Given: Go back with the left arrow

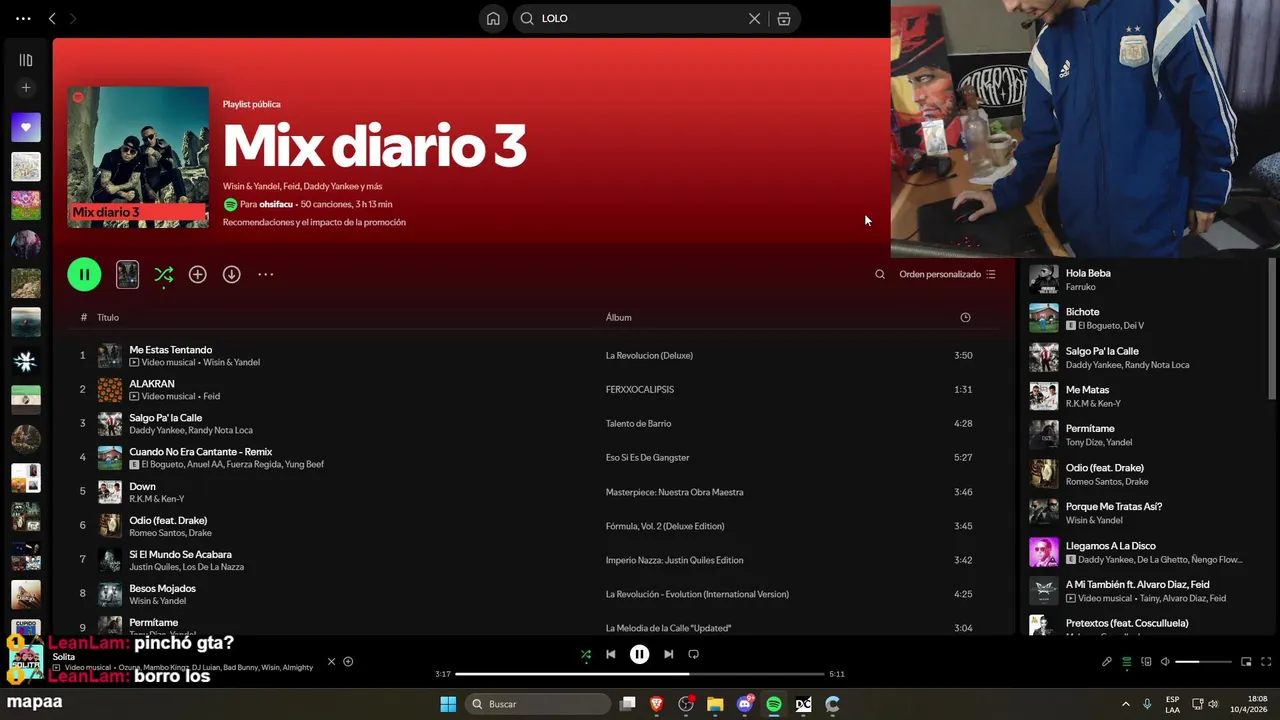Looking at the screenshot, I should click(52, 18).
